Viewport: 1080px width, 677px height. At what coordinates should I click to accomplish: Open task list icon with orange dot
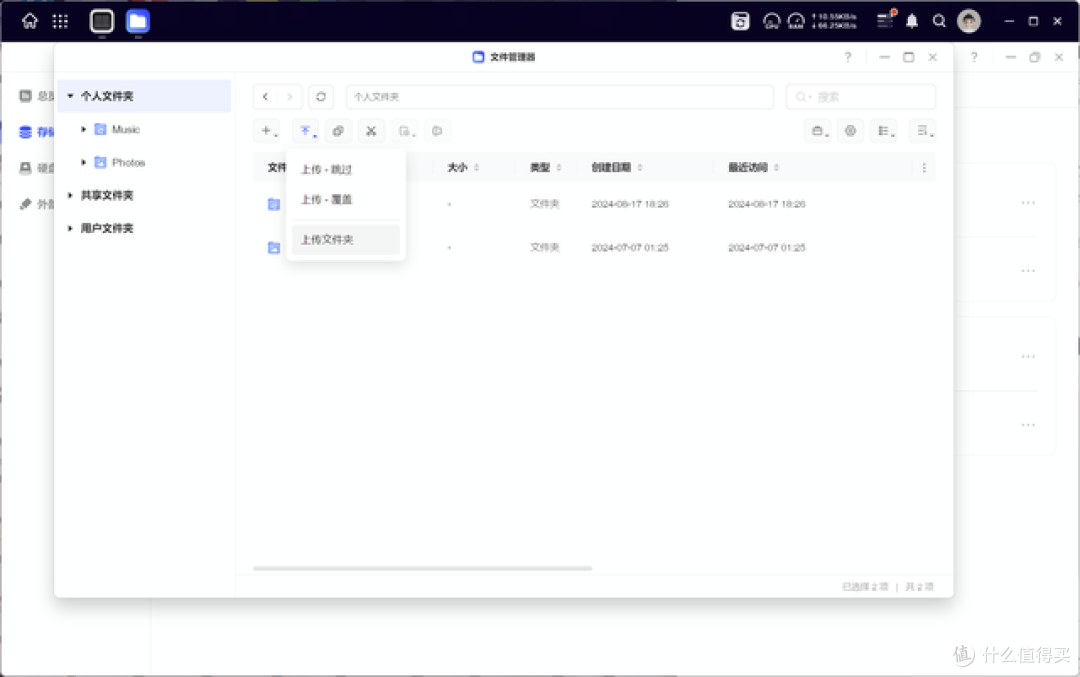tap(886, 21)
